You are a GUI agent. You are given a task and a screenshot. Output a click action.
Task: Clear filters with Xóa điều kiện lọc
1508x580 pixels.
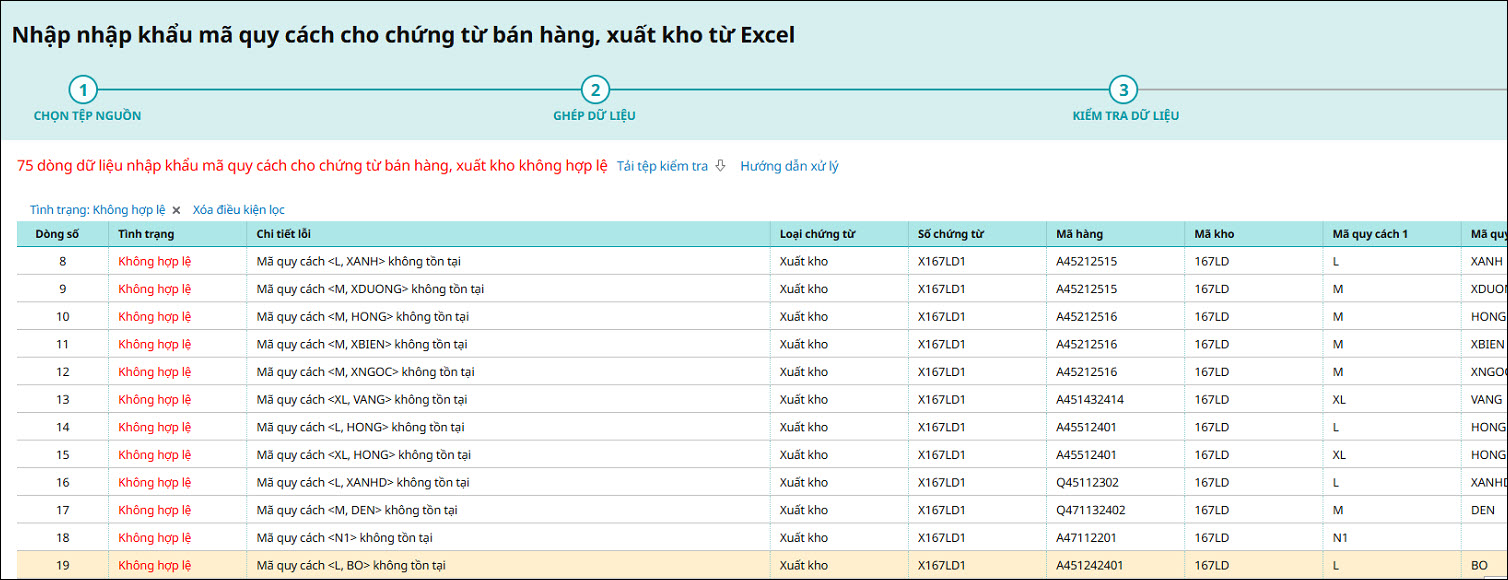[x=238, y=210]
